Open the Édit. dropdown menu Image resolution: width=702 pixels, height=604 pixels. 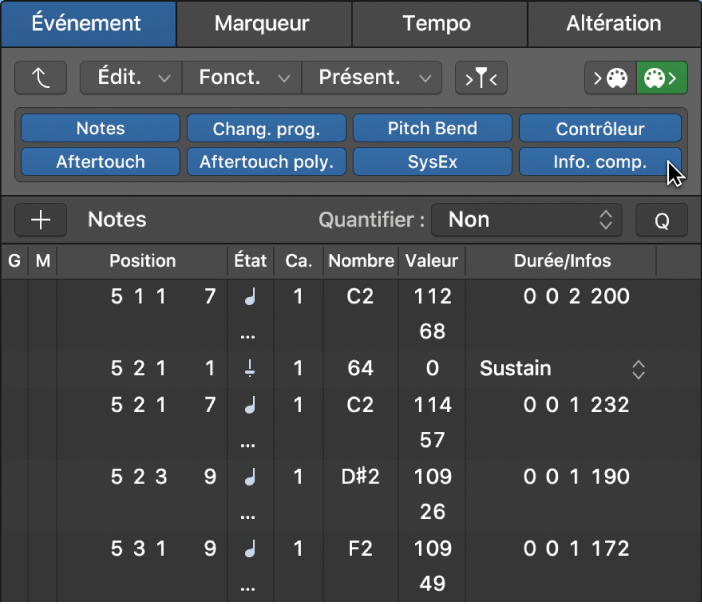click(x=130, y=77)
